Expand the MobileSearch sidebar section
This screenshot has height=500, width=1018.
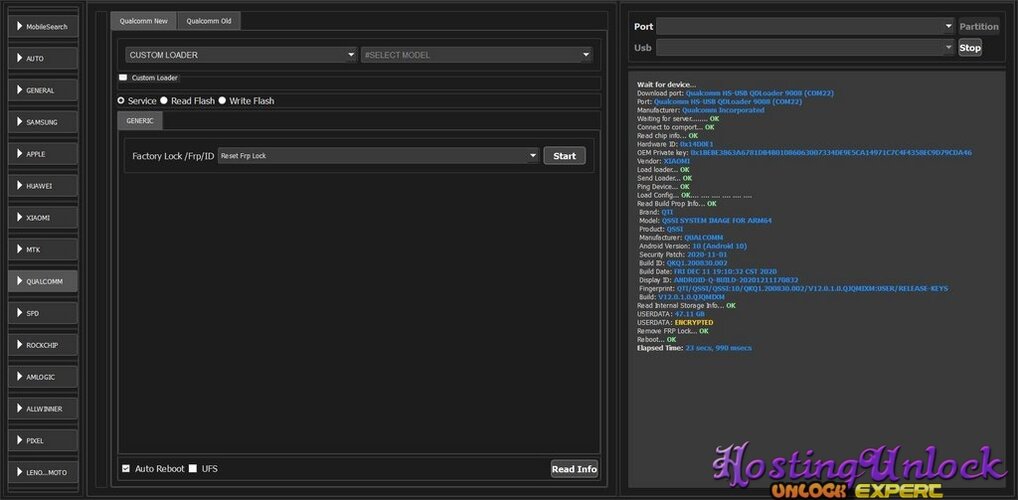click(43, 27)
